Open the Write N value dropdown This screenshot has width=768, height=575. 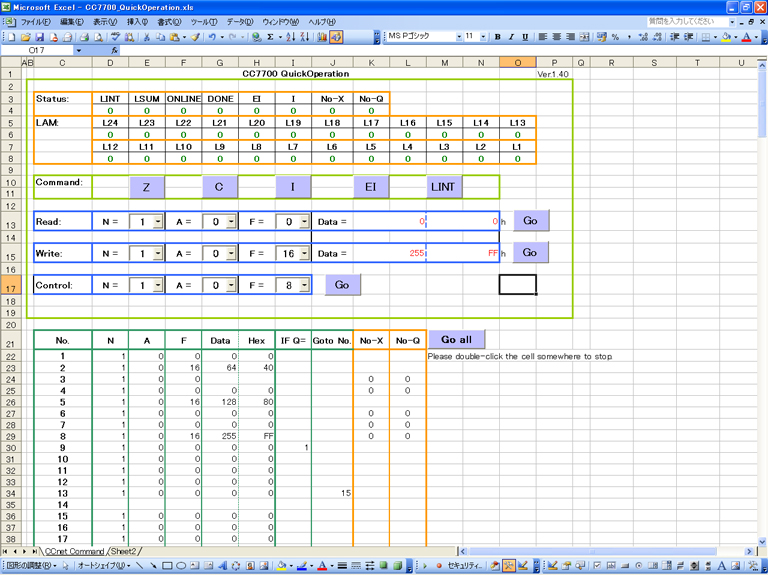tap(158, 254)
